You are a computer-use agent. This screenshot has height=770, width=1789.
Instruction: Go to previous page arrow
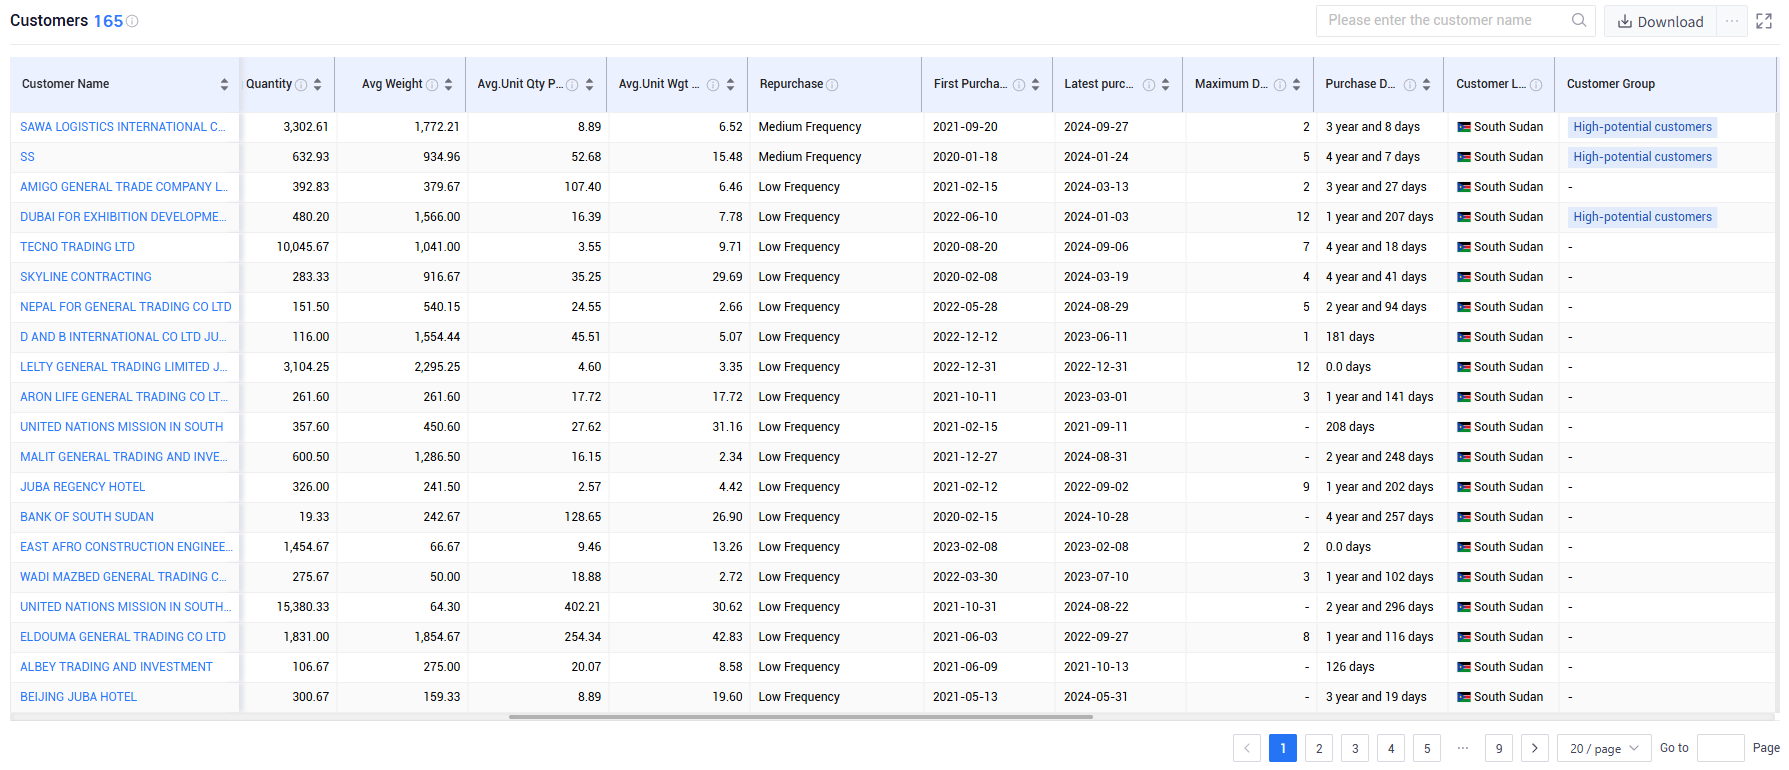(x=1247, y=748)
